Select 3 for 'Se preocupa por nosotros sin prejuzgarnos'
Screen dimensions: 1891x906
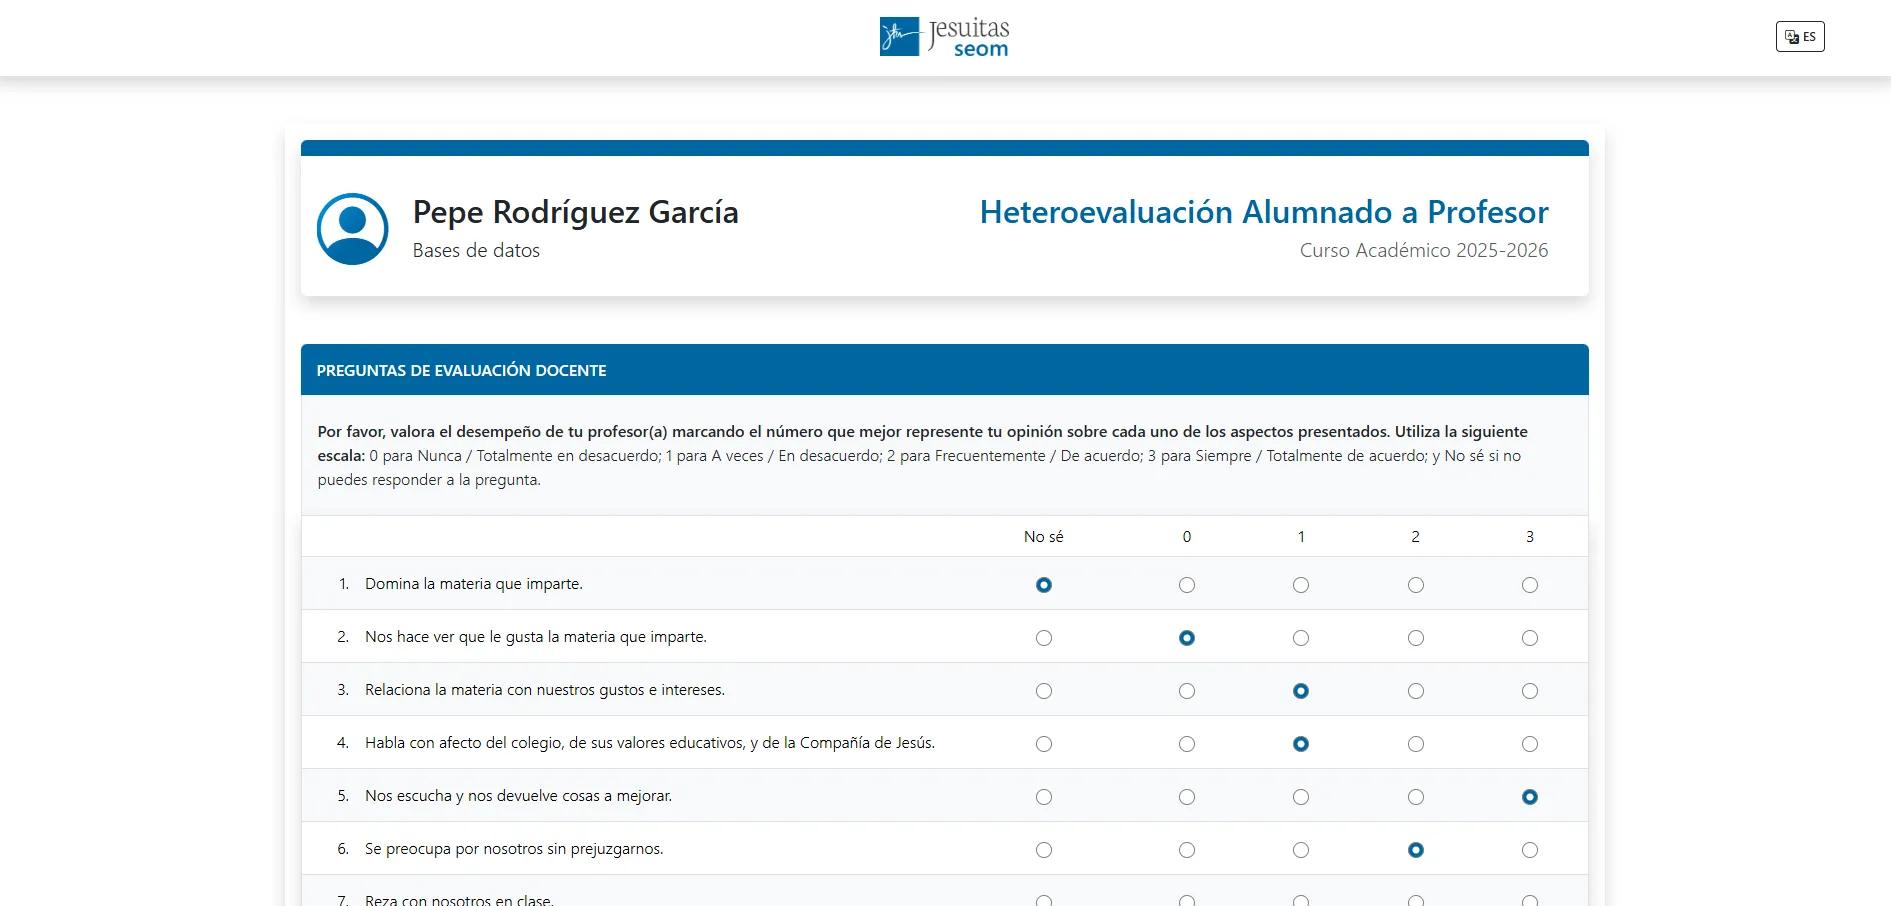tap(1530, 850)
